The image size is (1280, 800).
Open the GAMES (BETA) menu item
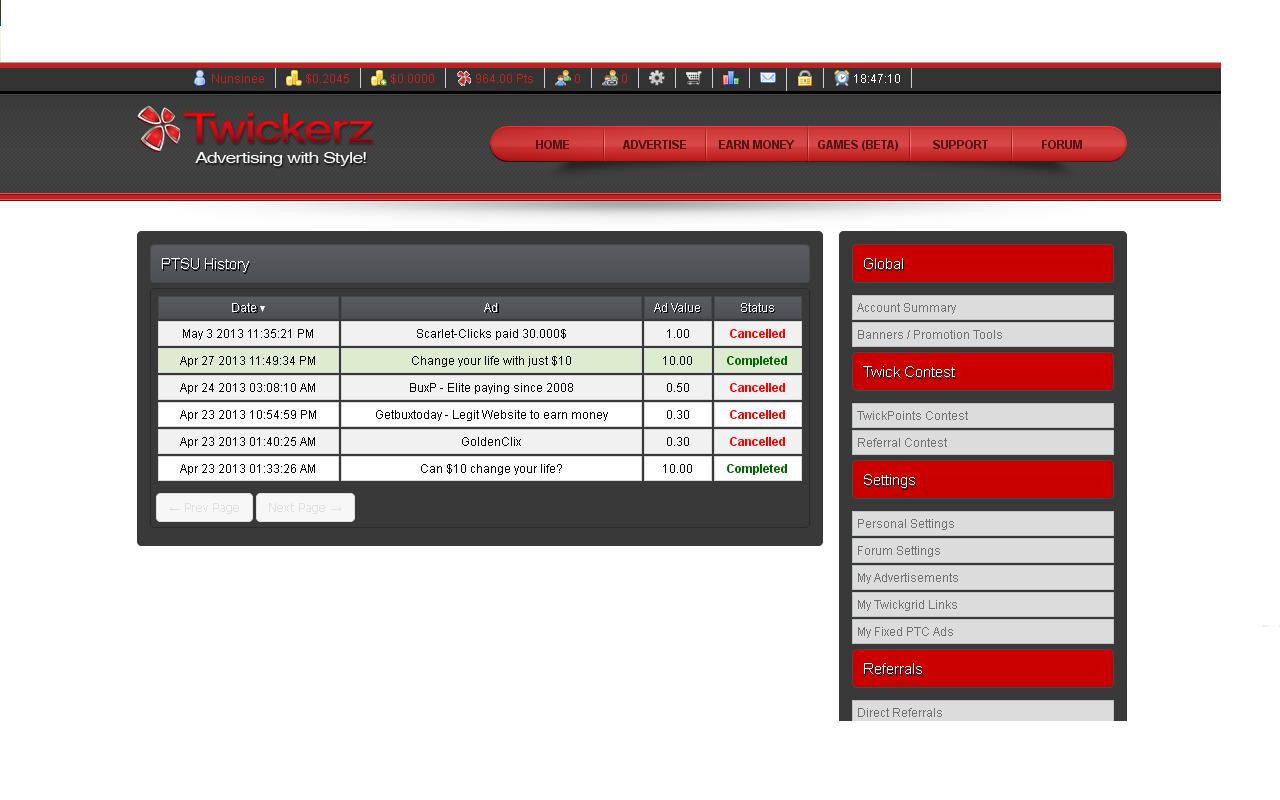[x=858, y=144]
